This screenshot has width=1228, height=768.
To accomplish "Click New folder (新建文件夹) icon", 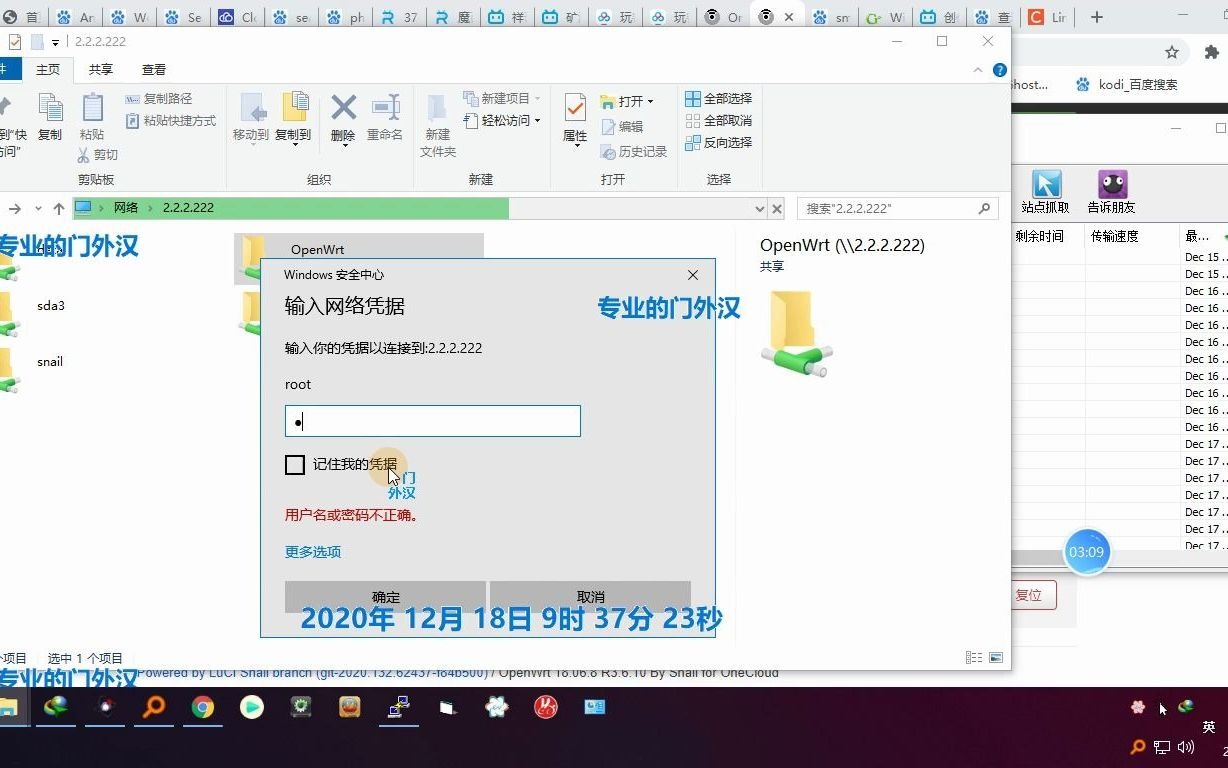I will [438, 125].
